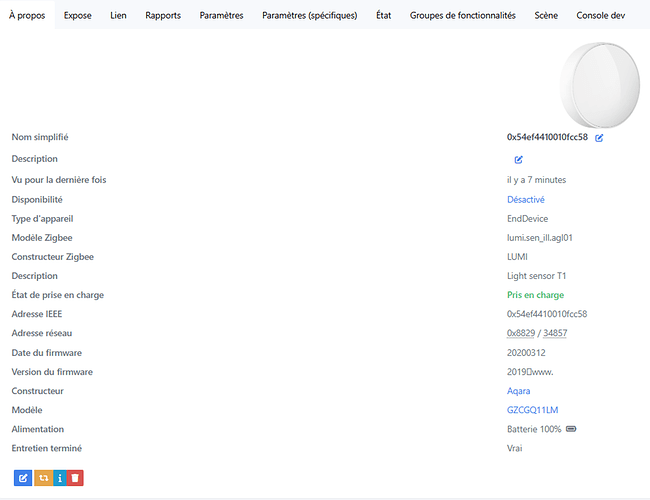Screen dimensions: 650x500
Task: Click the LUMI Zigbee manufacturer value
Action: coord(517,257)
